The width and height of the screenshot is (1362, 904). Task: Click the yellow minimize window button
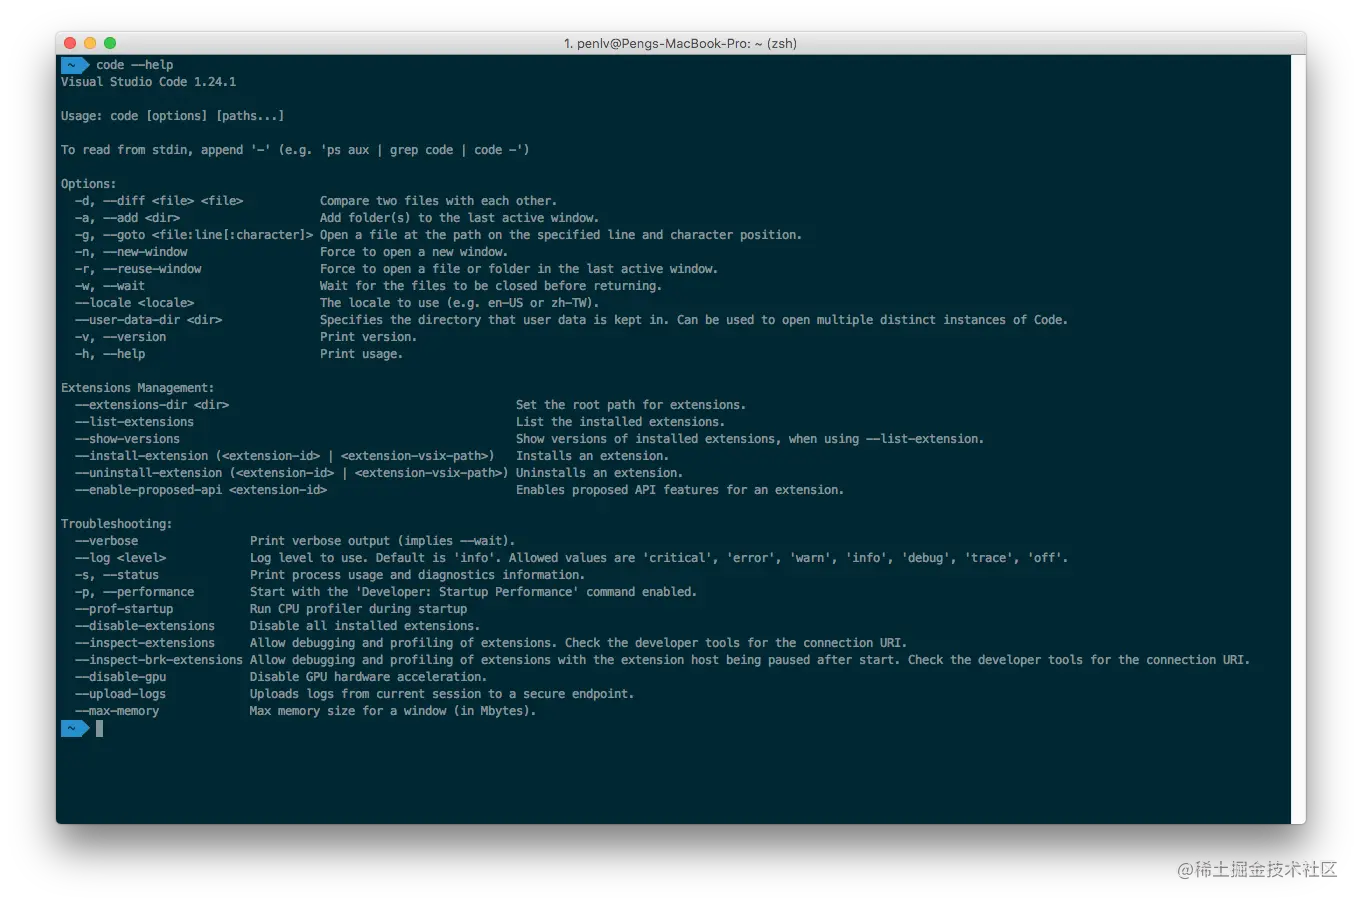(x=90, y=43)
